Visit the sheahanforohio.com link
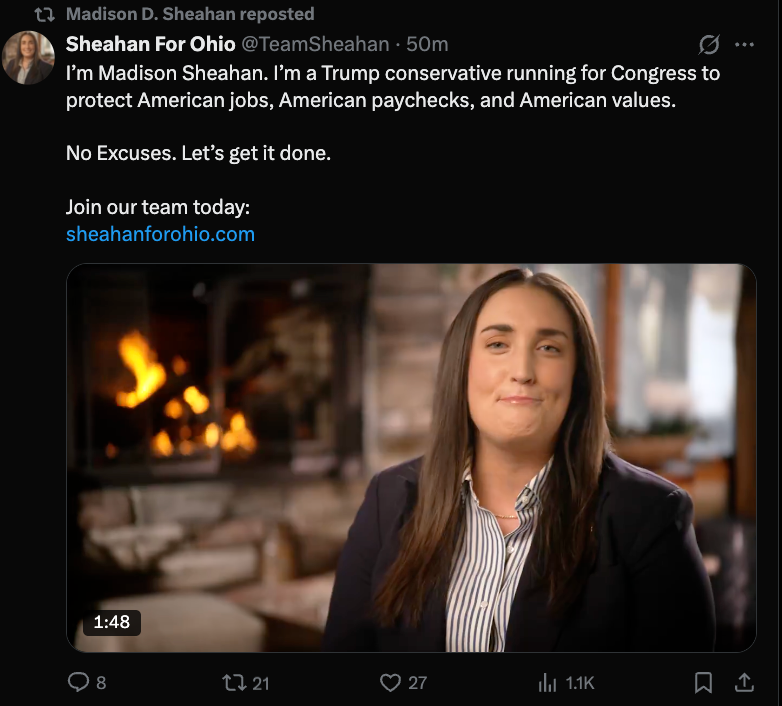782x706 pixels. (160, 234)
